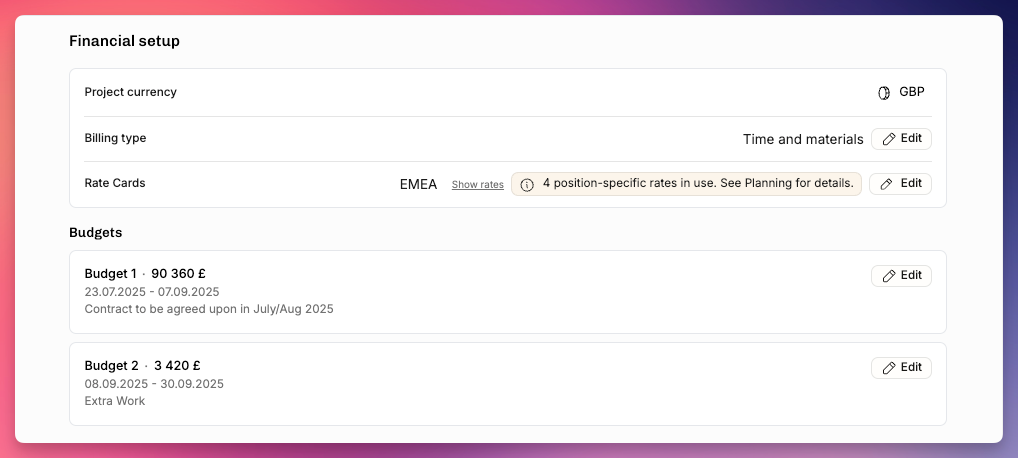
Task: Click the Financial setup heading
Action: [125, 42]
